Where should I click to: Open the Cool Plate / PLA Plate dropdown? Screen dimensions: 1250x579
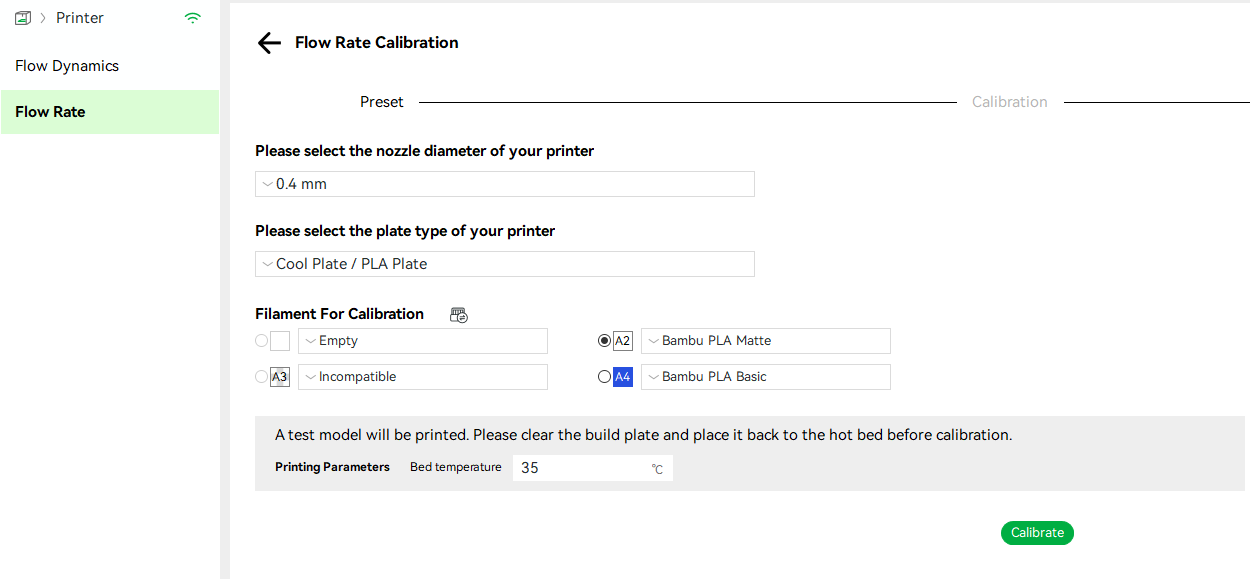pyautogui.click(x=505, y=264)
